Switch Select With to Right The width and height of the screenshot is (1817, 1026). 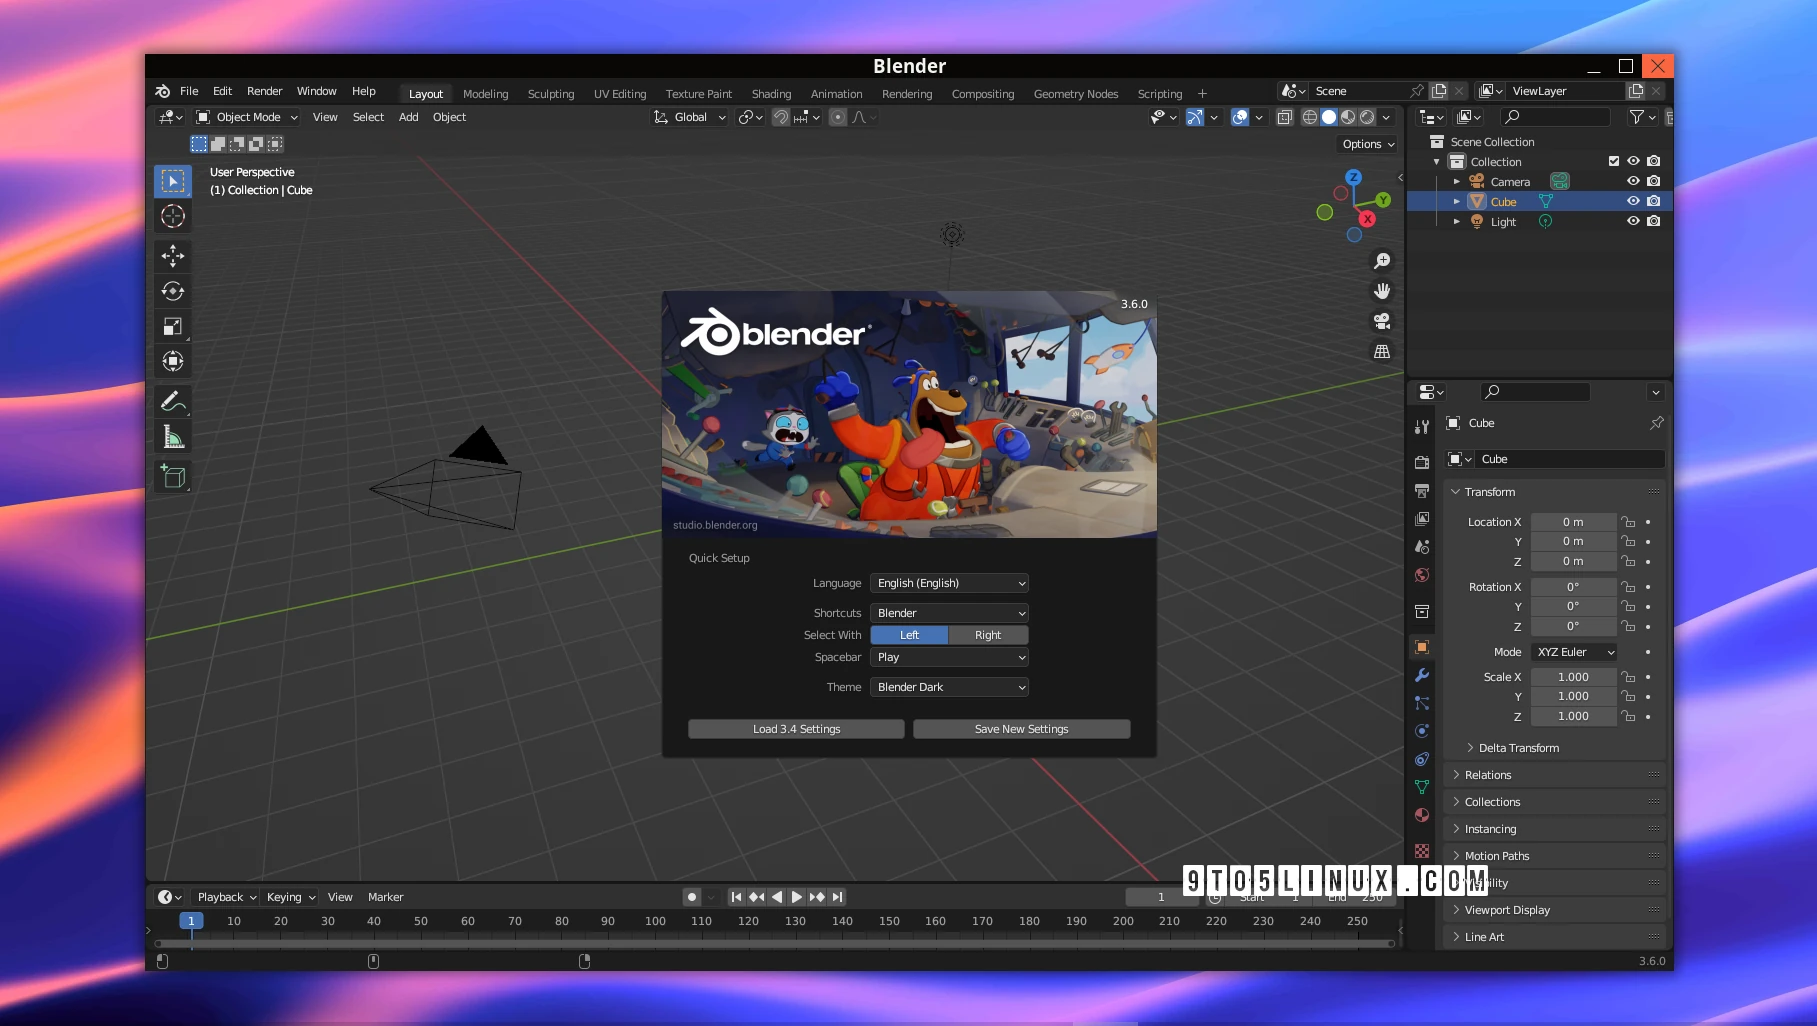point(987,635)
